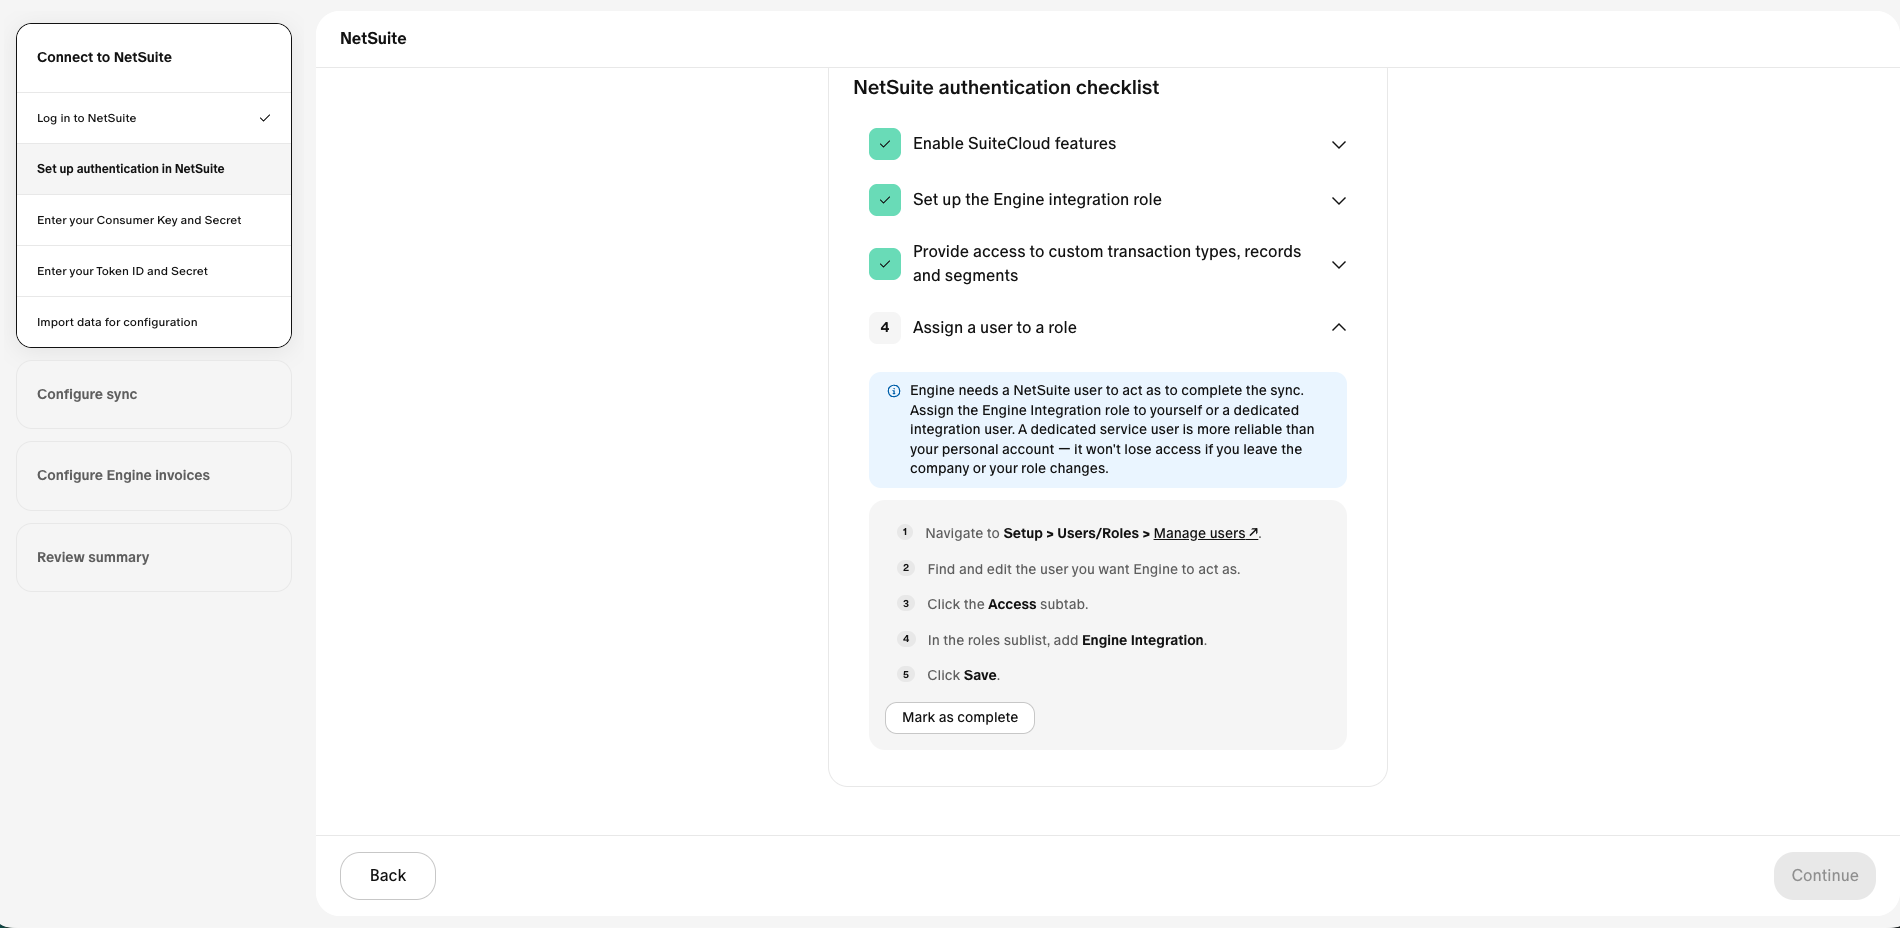Click the Click Save instruction
This screenshot has height=928, width=1900.
[x=963, y=675]
